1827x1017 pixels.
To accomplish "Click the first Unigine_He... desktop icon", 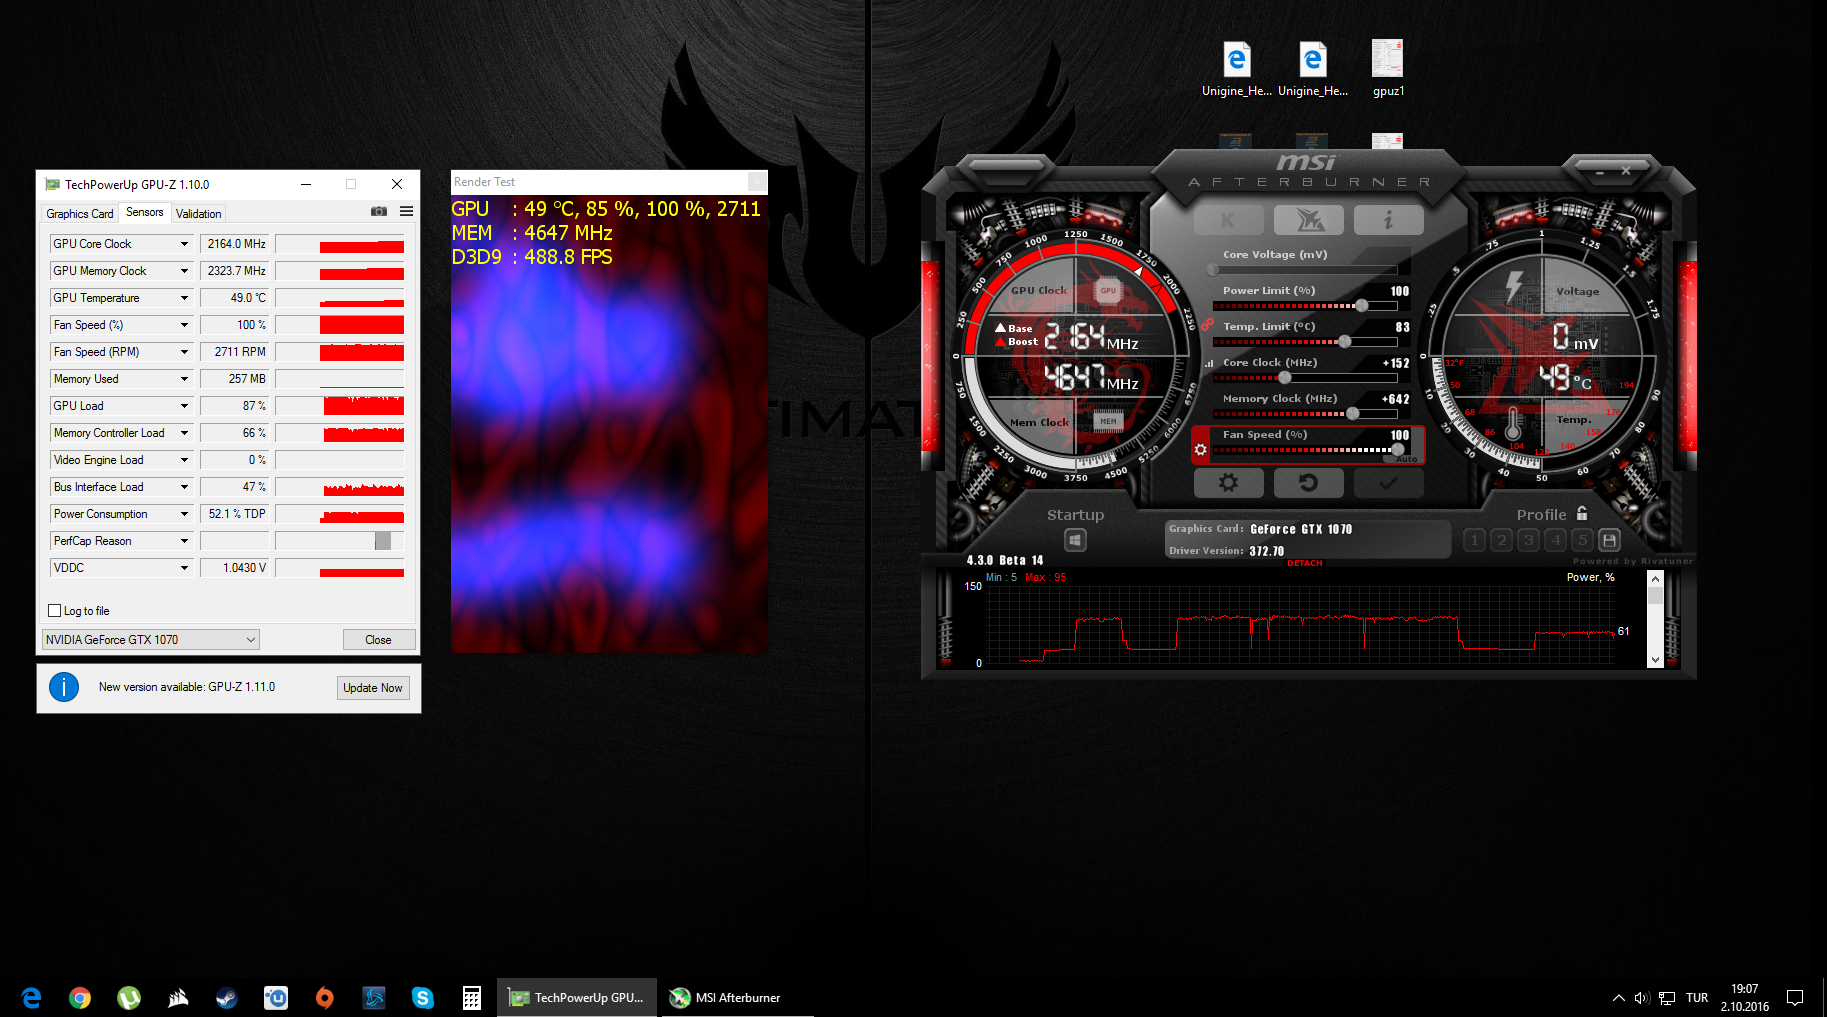I will (1237, 69).
